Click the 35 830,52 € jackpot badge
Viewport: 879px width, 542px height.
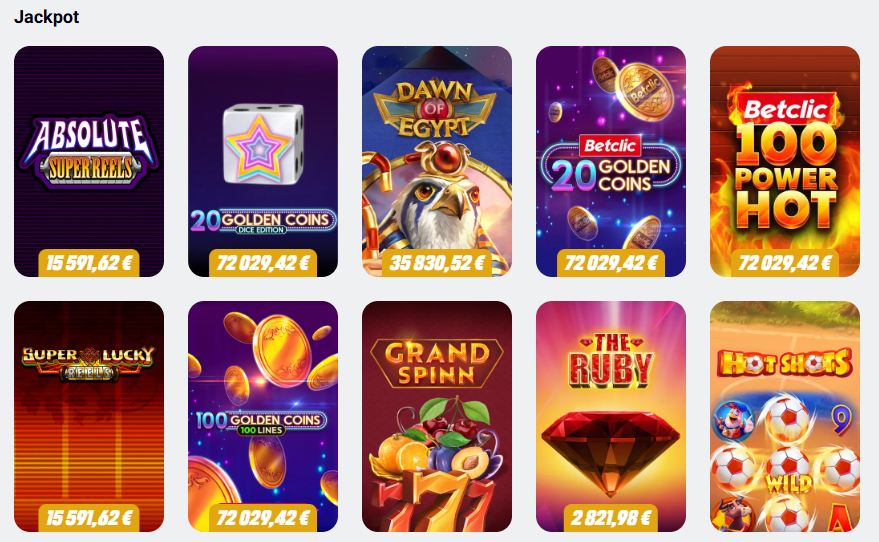(437, 263)
